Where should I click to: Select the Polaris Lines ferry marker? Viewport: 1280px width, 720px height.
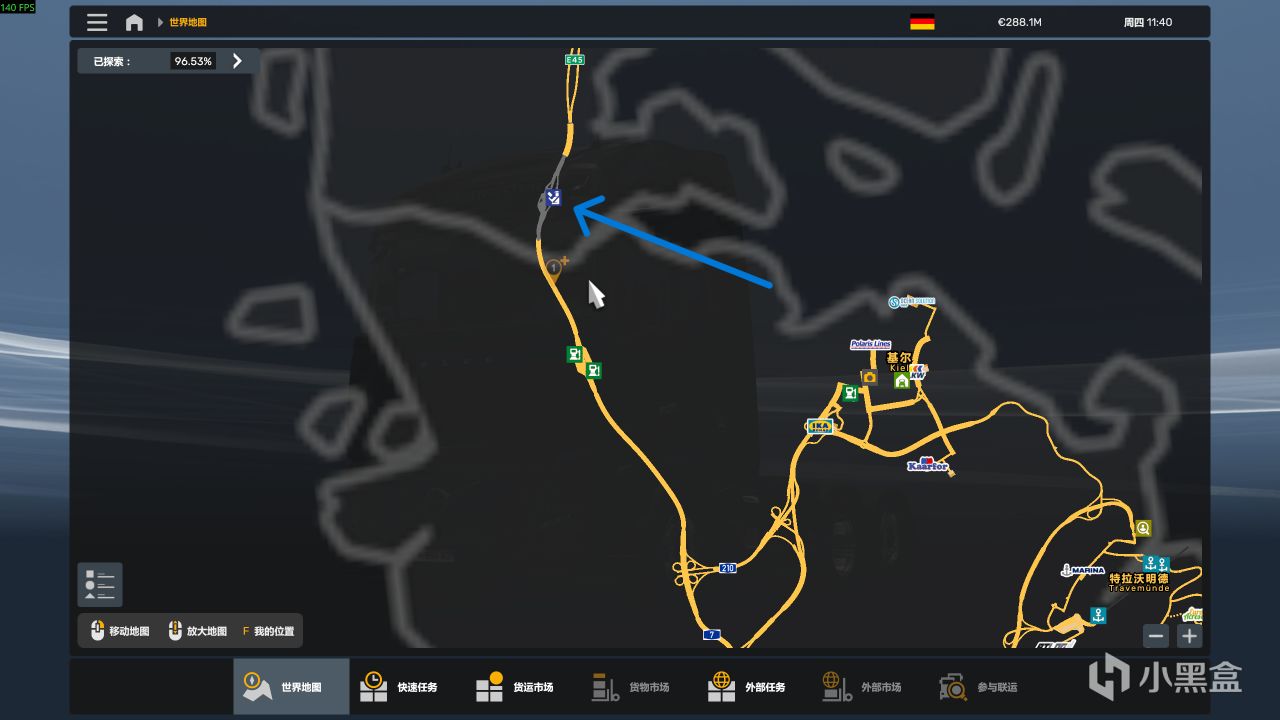(x=870, y=344)
